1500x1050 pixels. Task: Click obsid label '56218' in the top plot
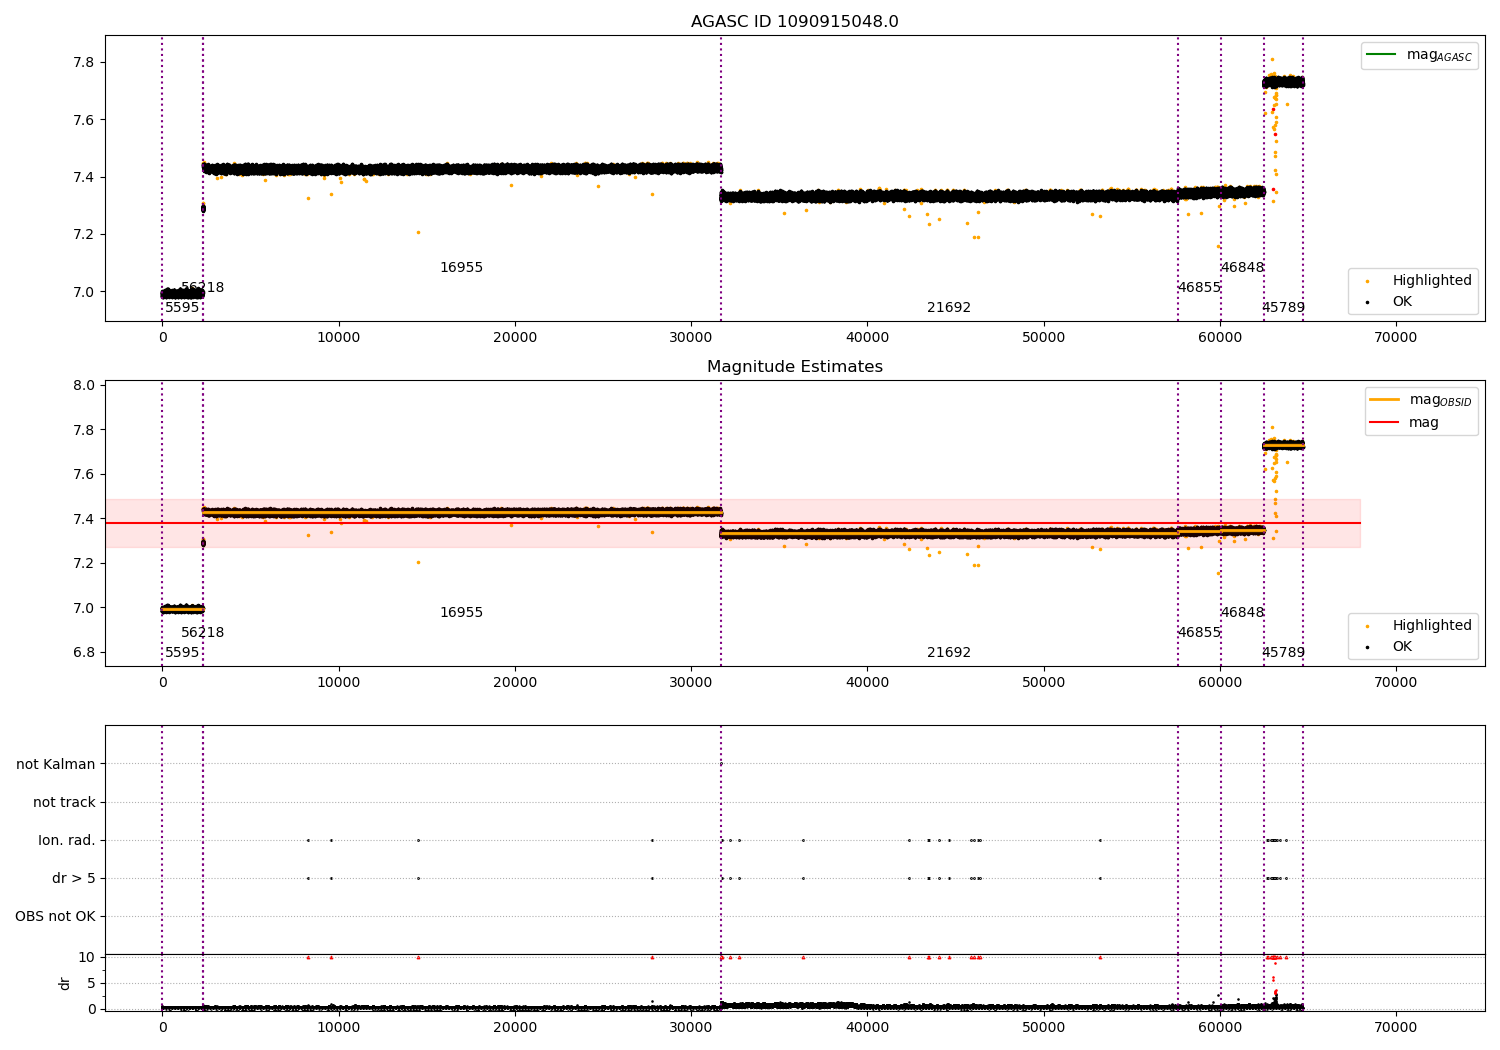coord(203,288)
